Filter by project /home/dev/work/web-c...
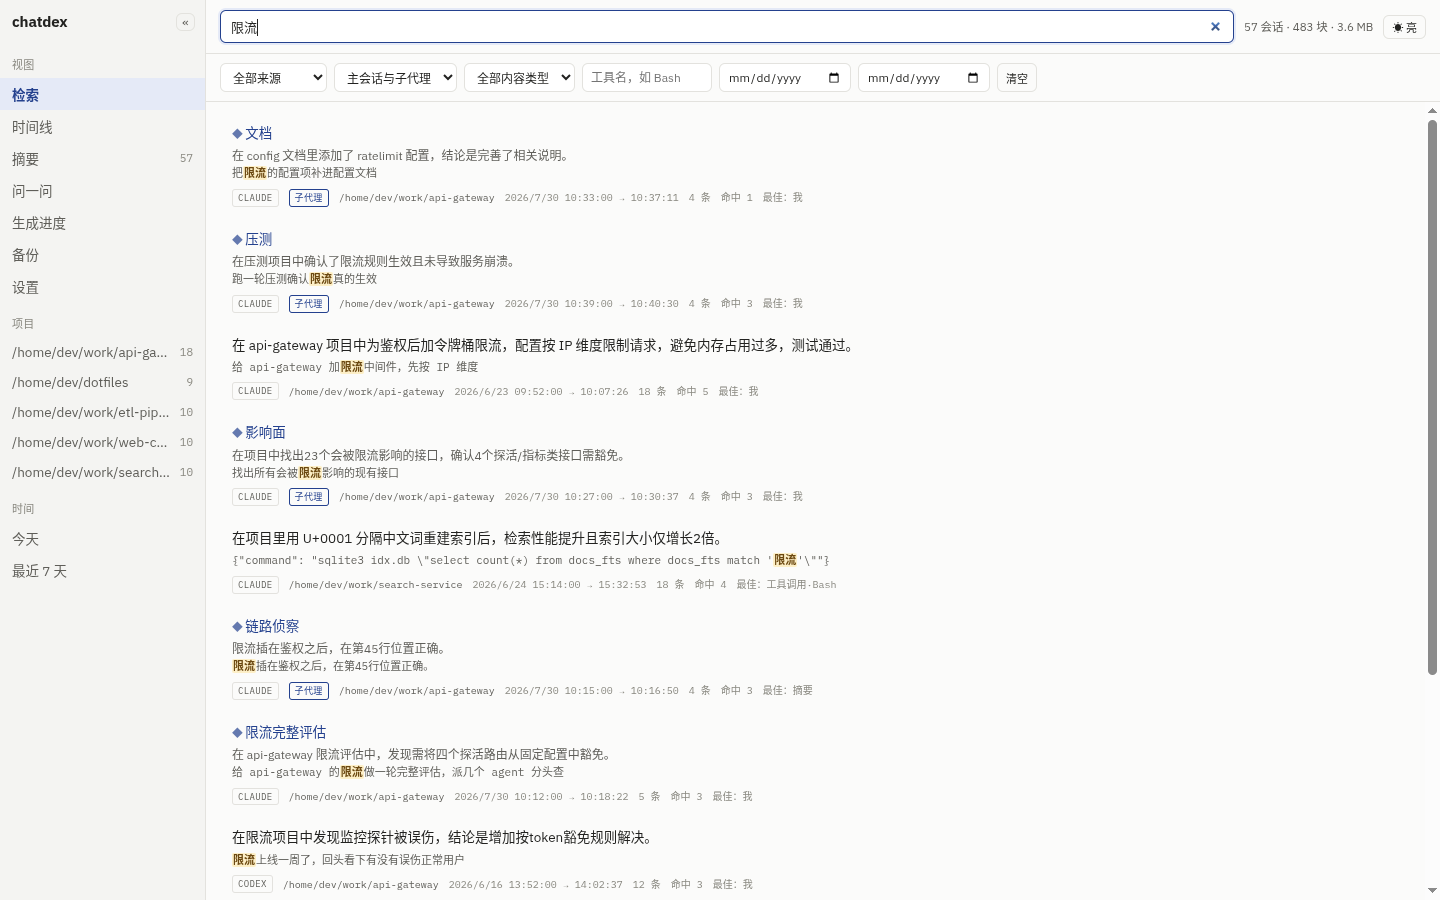Image resolution: width=1440 pixels, height=900 pixels. pyautogui.click(x=103, y=442)
